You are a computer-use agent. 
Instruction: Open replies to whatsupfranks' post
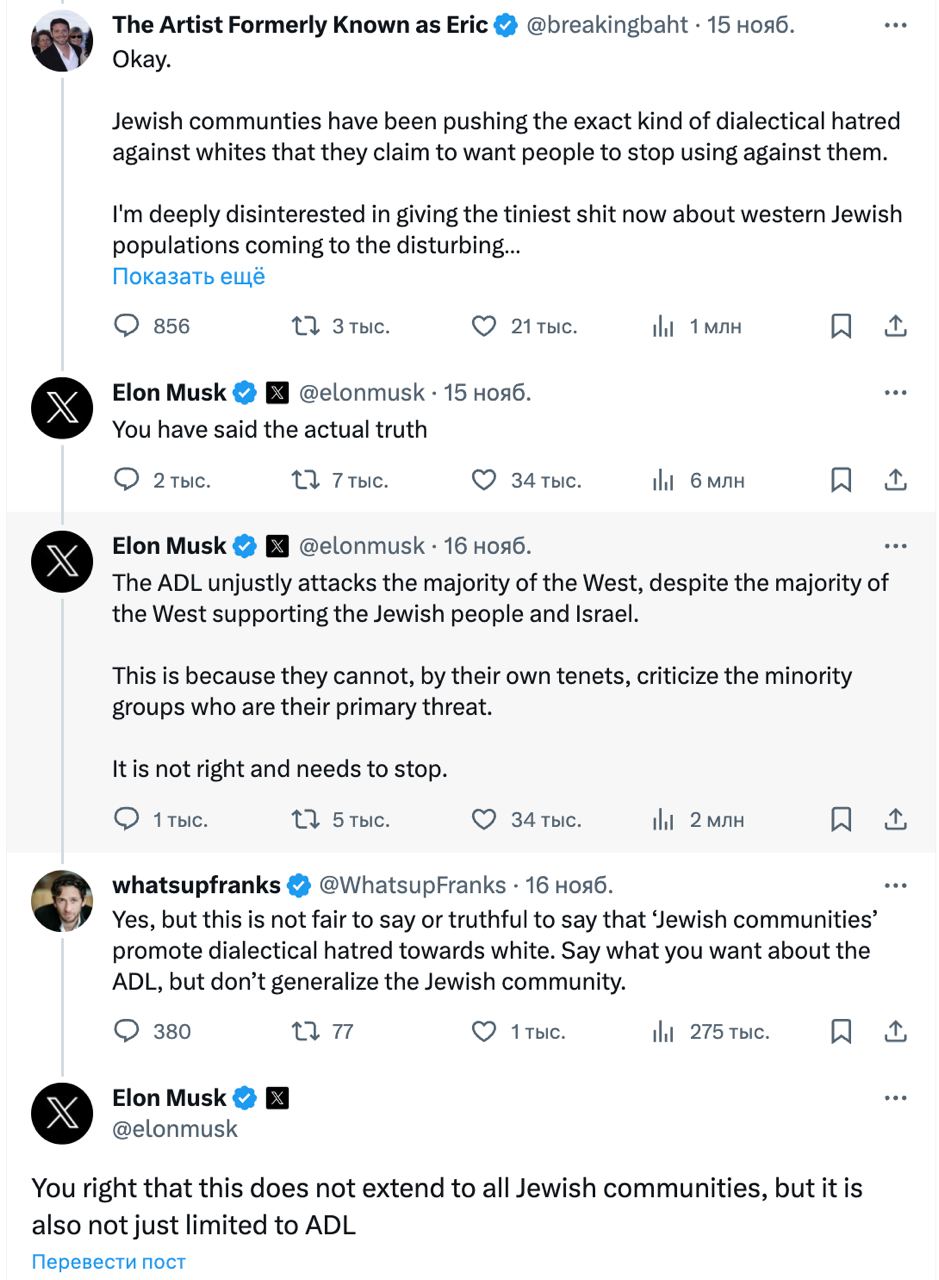126,1032
